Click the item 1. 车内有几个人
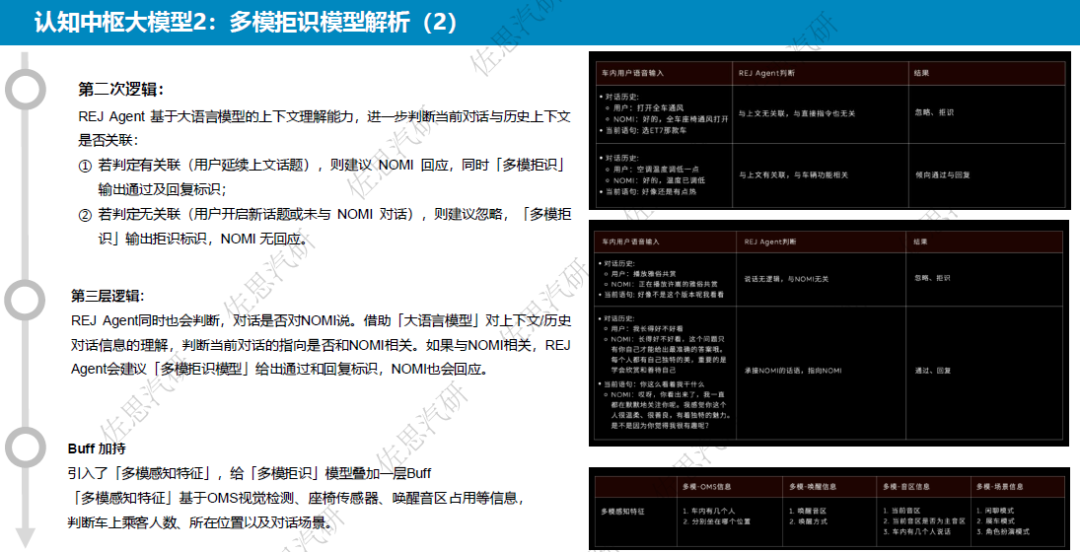This screenshot has width=1080, height=552. pyautogui.click(x=709, y=511)
